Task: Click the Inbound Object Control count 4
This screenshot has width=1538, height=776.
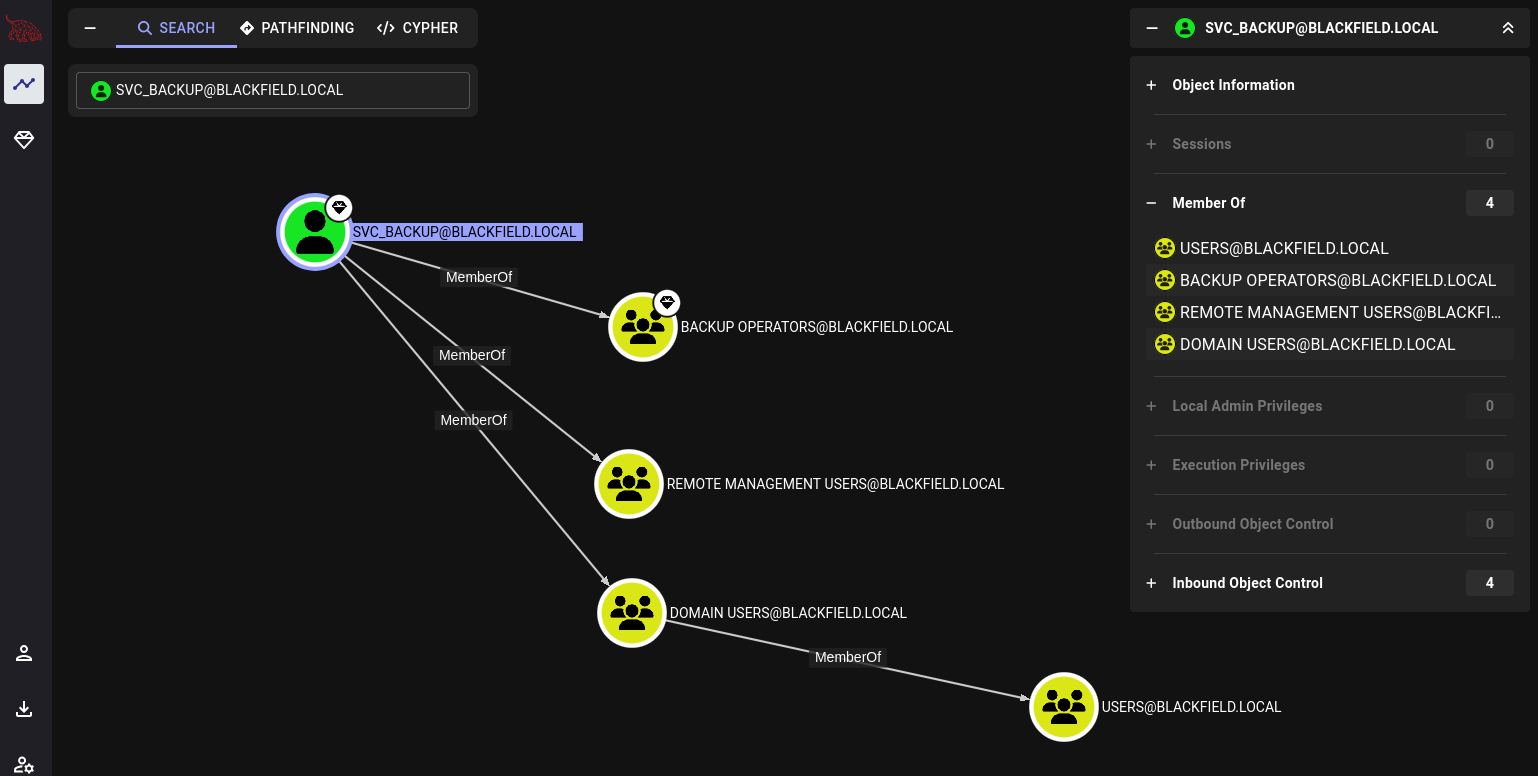Action: click(x=1490, y=583)
